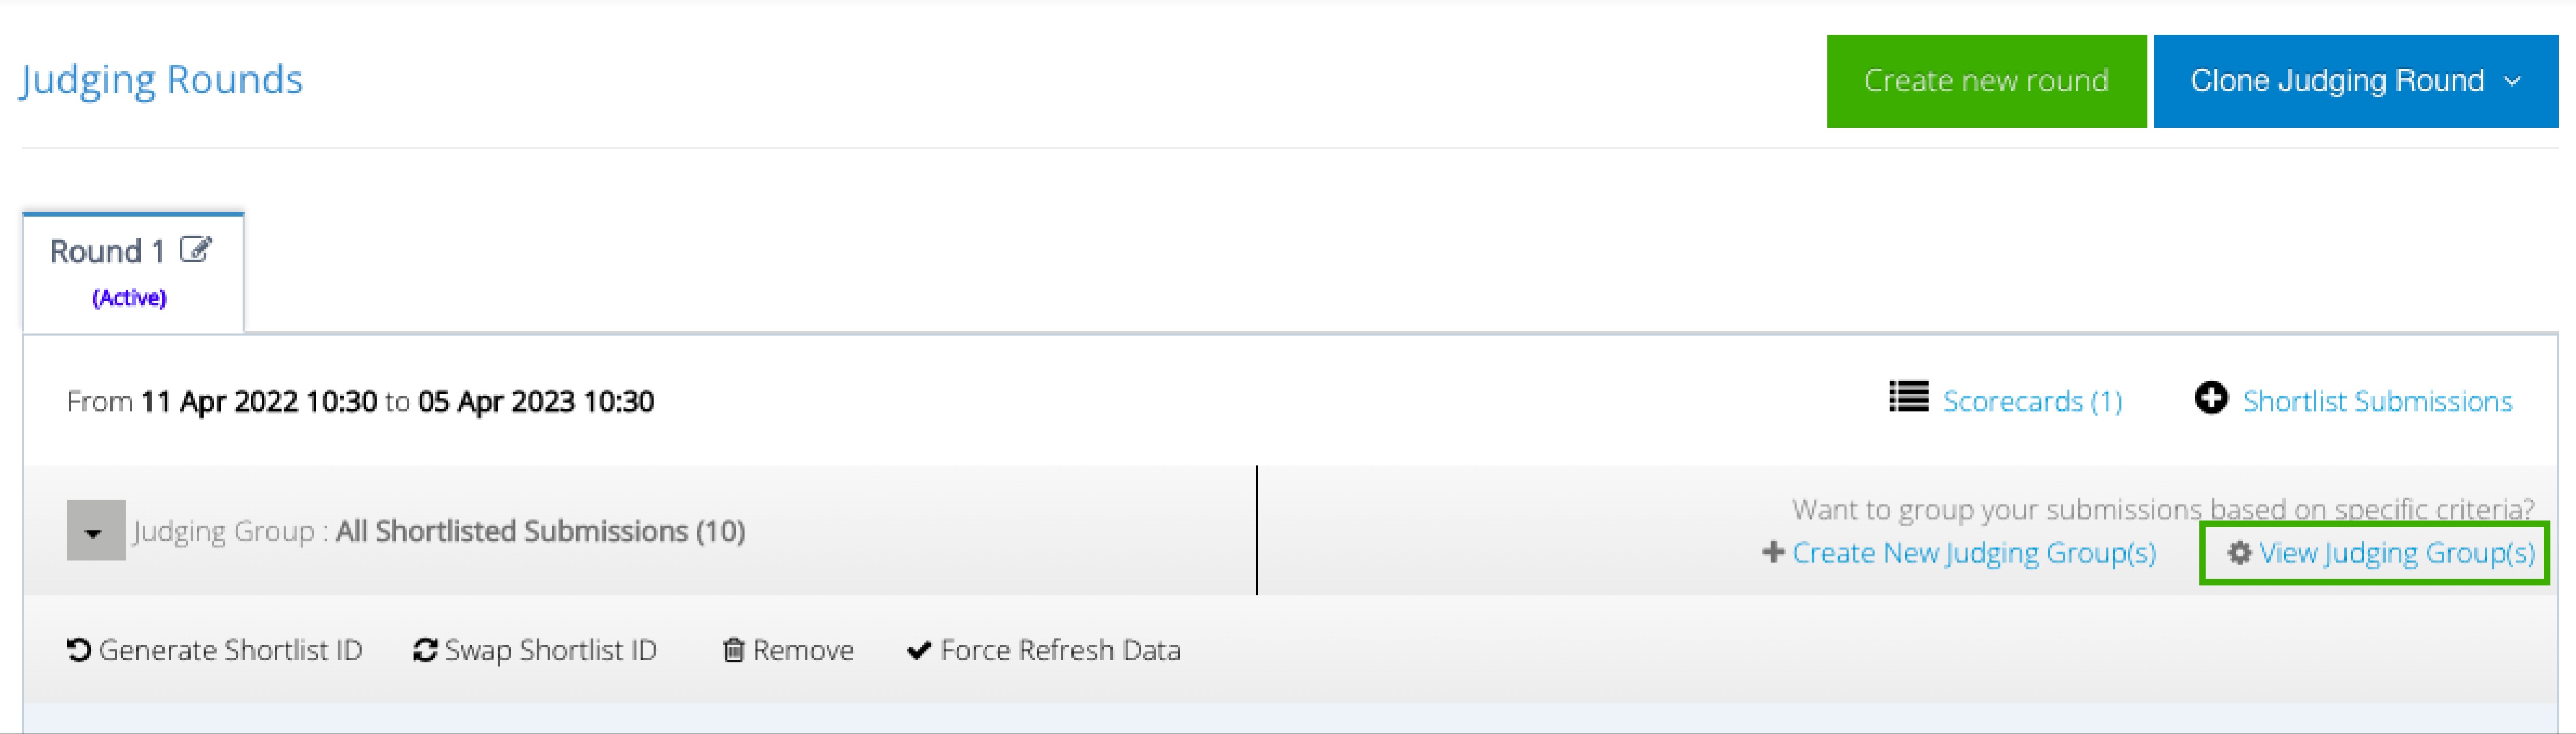Open the Scorecards (1) link
The height and width of the screenshot is (734, 2576).
(2032, 401)
